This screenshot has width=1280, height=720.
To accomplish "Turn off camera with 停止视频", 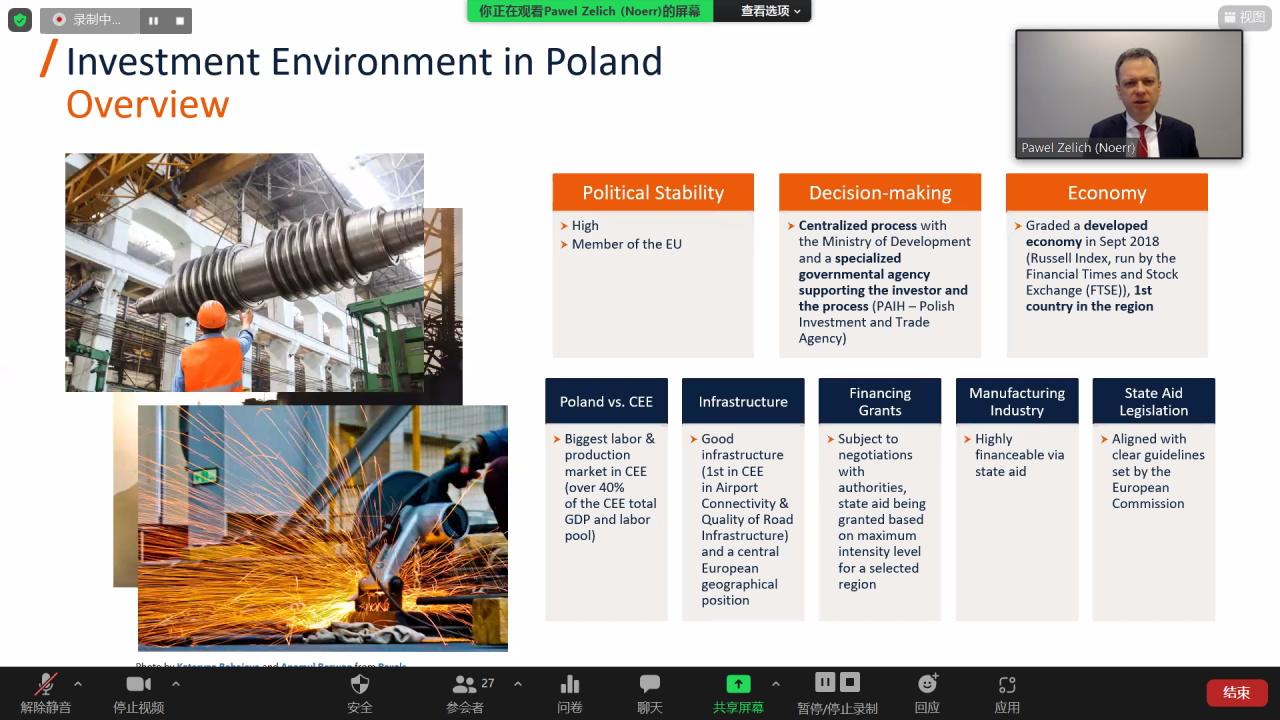I will [x=138, y=692].
